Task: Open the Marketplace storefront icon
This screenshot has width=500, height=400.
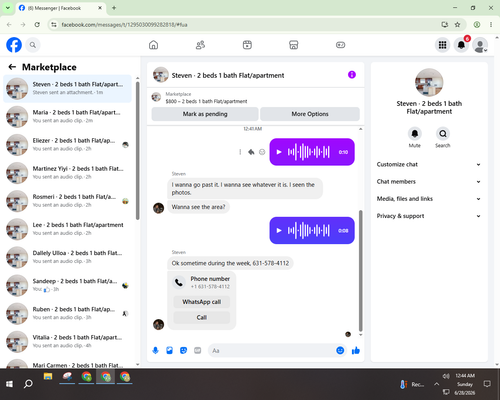Action: 294,45
